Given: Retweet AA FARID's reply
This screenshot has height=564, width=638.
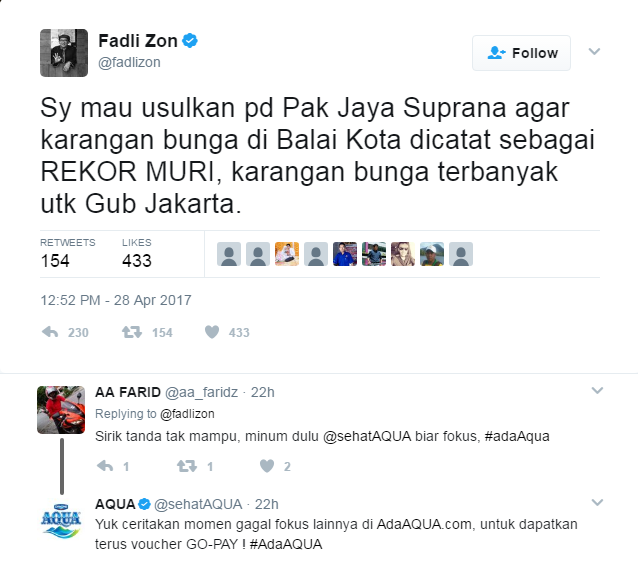Looking at the screenshot, I should (187, 466).
